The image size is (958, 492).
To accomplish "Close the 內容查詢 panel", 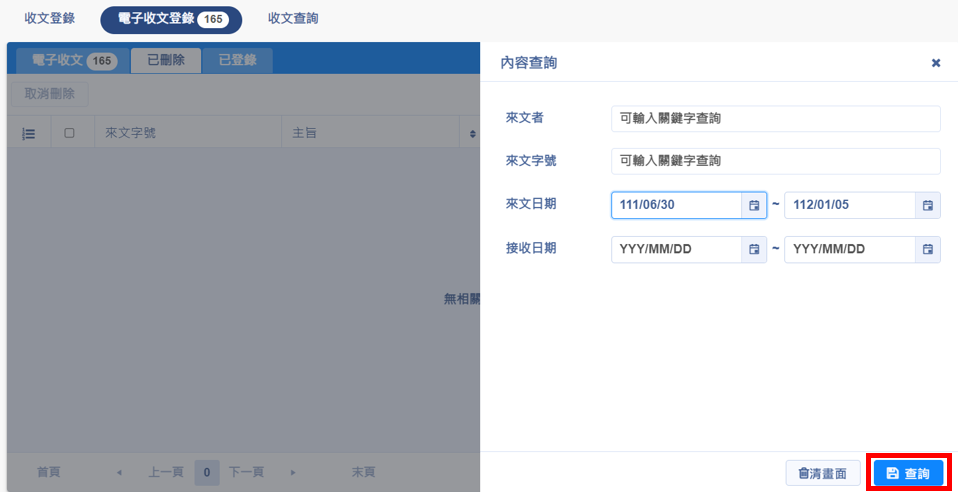I will 936,63.
